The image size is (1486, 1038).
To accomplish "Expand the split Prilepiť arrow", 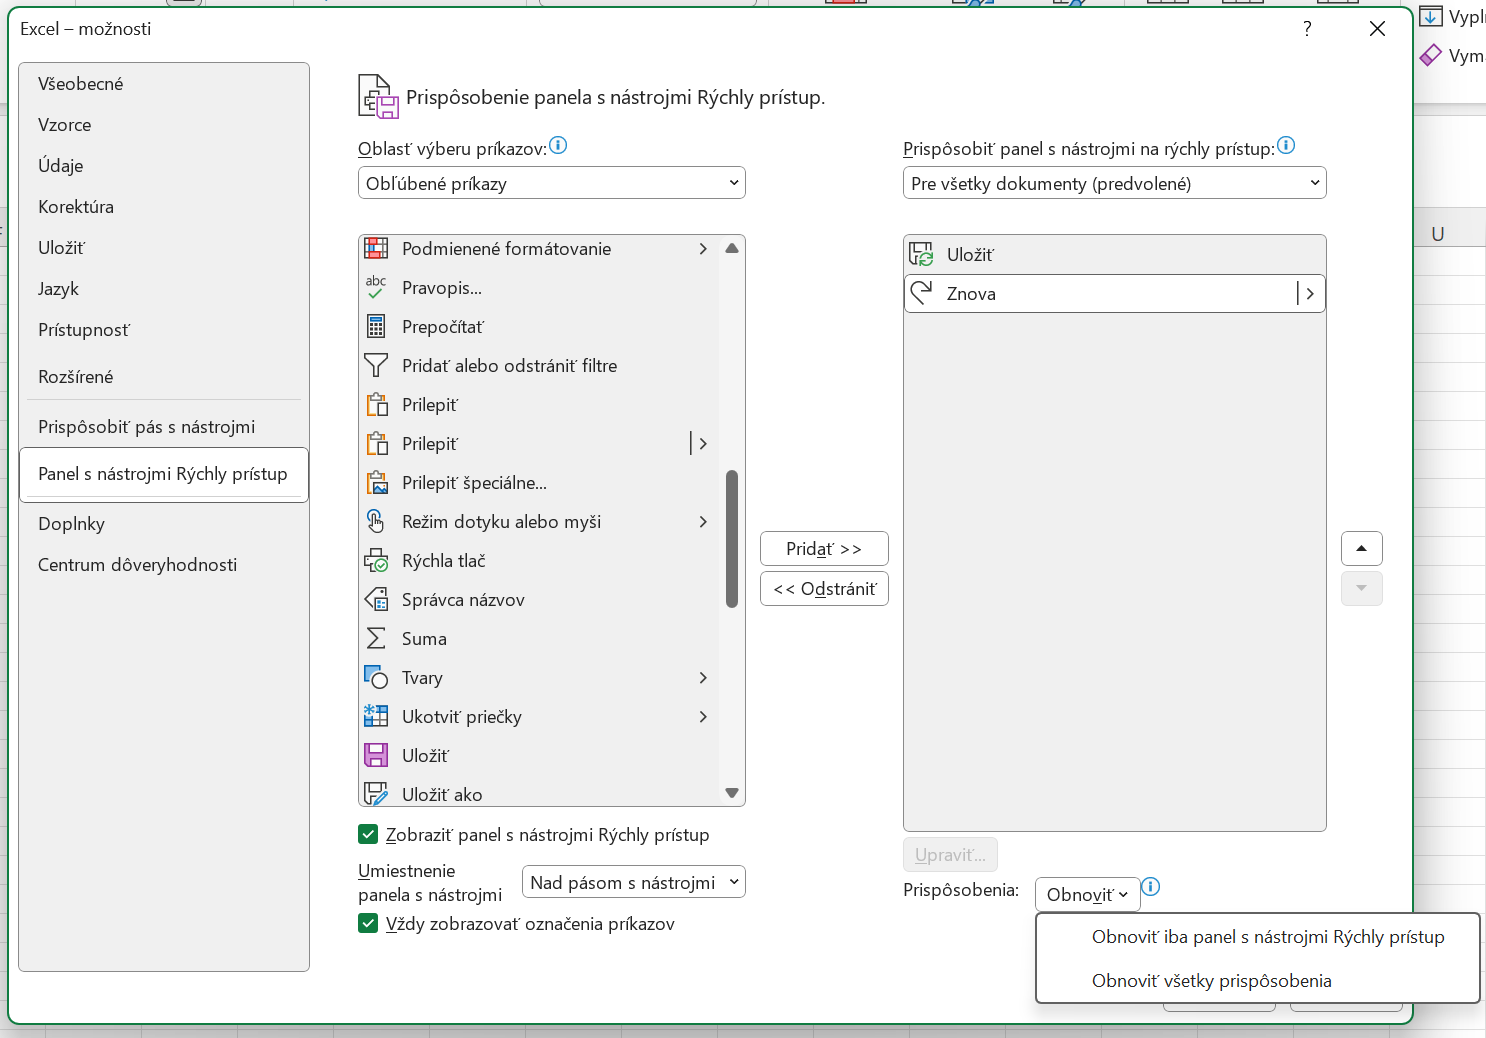I will pos(703,443).
